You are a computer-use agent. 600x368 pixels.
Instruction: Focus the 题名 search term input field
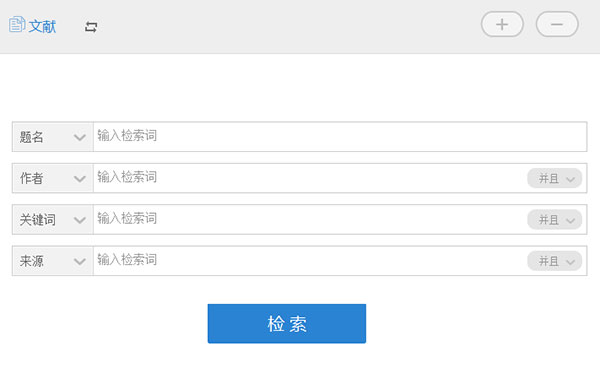(340, 137)
